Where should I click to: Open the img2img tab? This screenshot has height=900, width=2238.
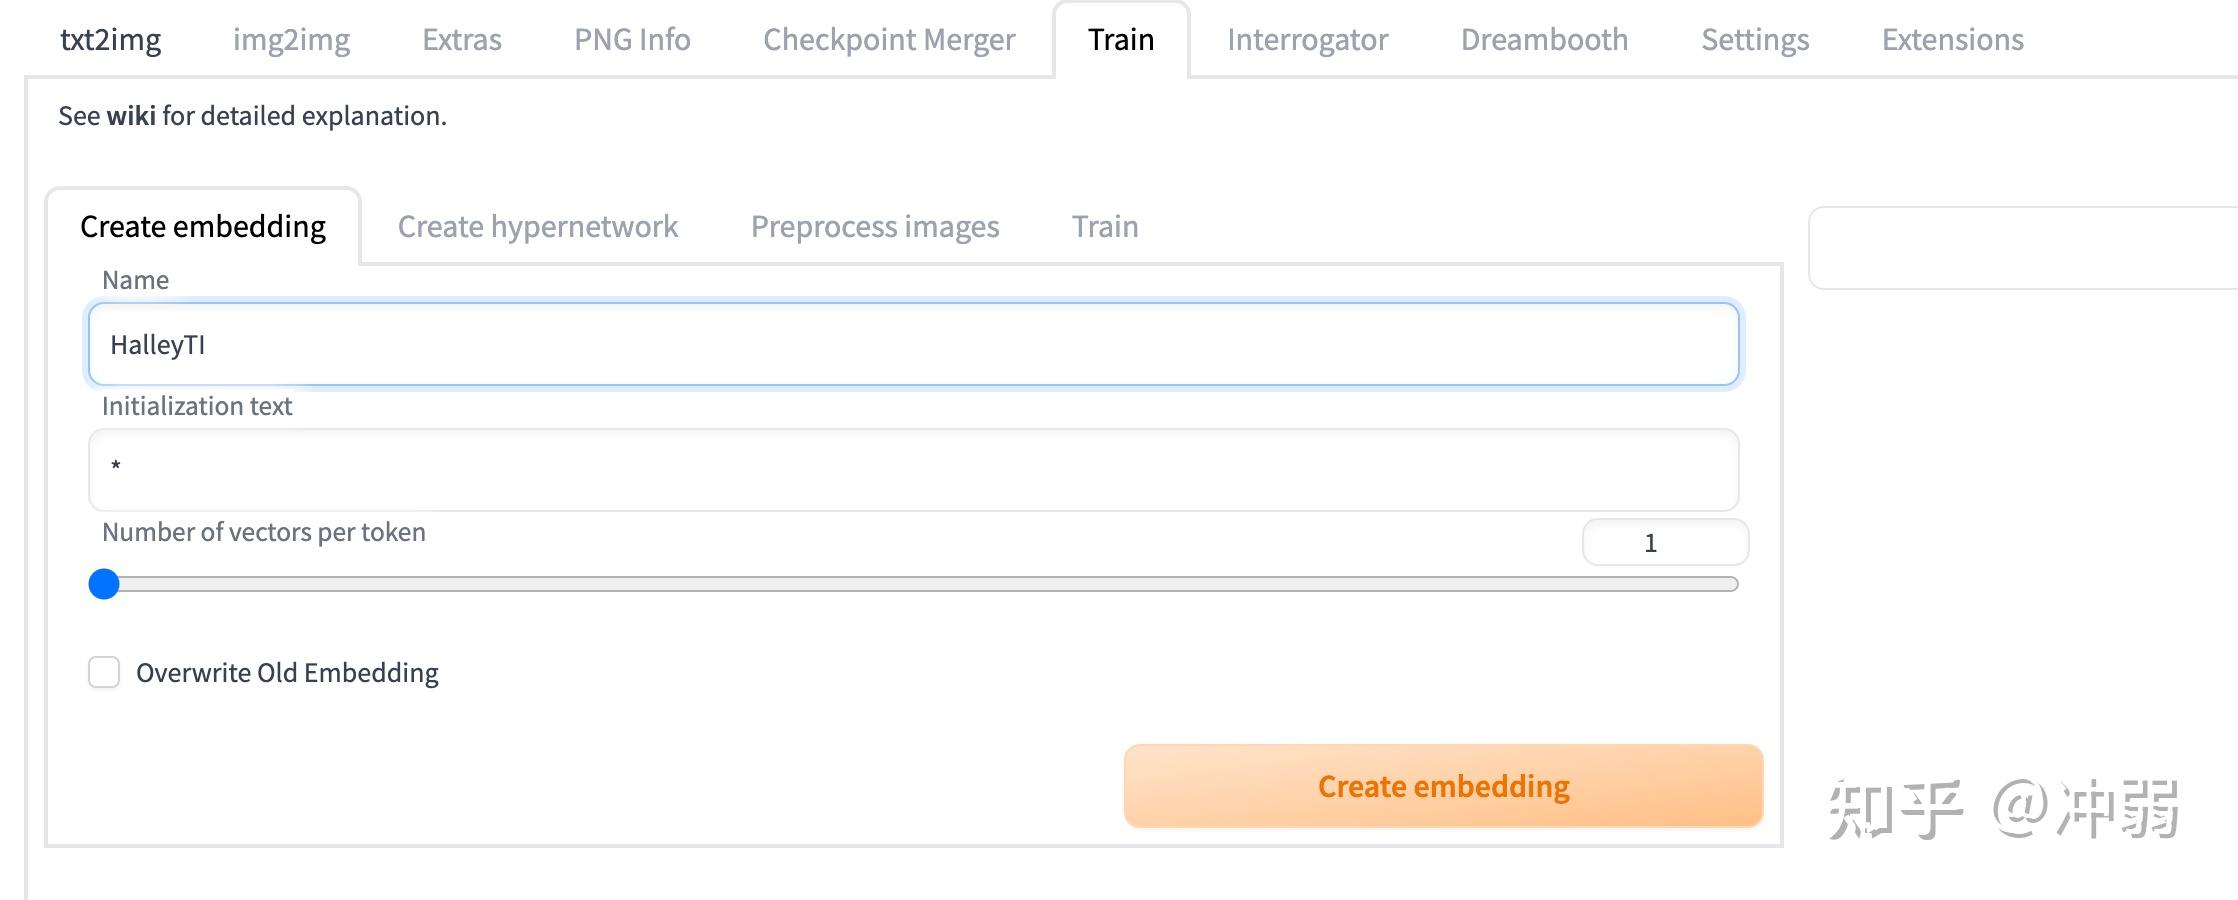click(x=291, y=40)
